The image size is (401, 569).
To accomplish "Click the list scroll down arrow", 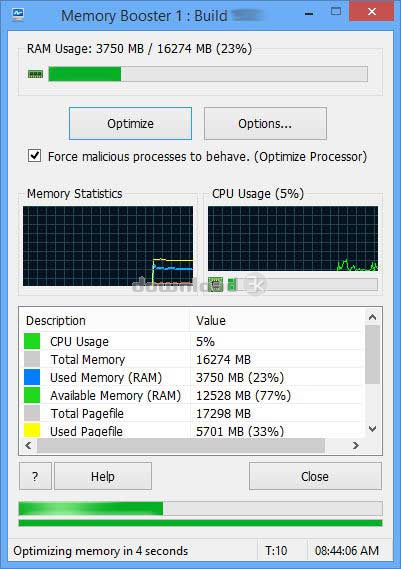I will (x=372, y=429).
